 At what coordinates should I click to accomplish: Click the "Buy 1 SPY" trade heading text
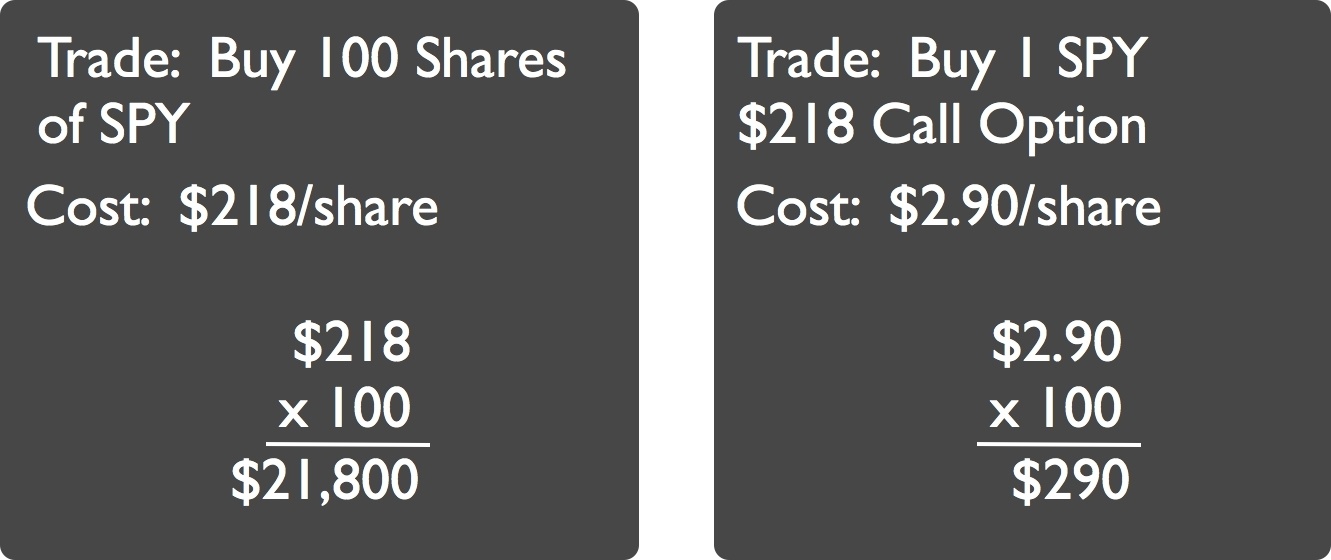point(1026,60)
